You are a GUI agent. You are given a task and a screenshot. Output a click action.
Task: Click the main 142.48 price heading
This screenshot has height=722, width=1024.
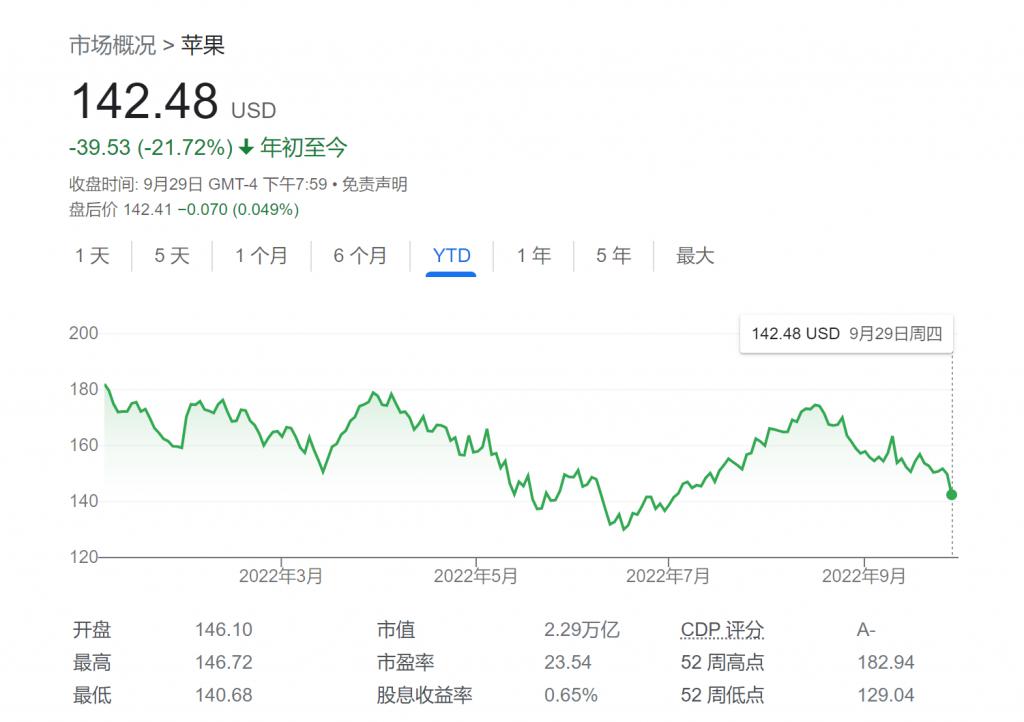(x=144, y=101)
